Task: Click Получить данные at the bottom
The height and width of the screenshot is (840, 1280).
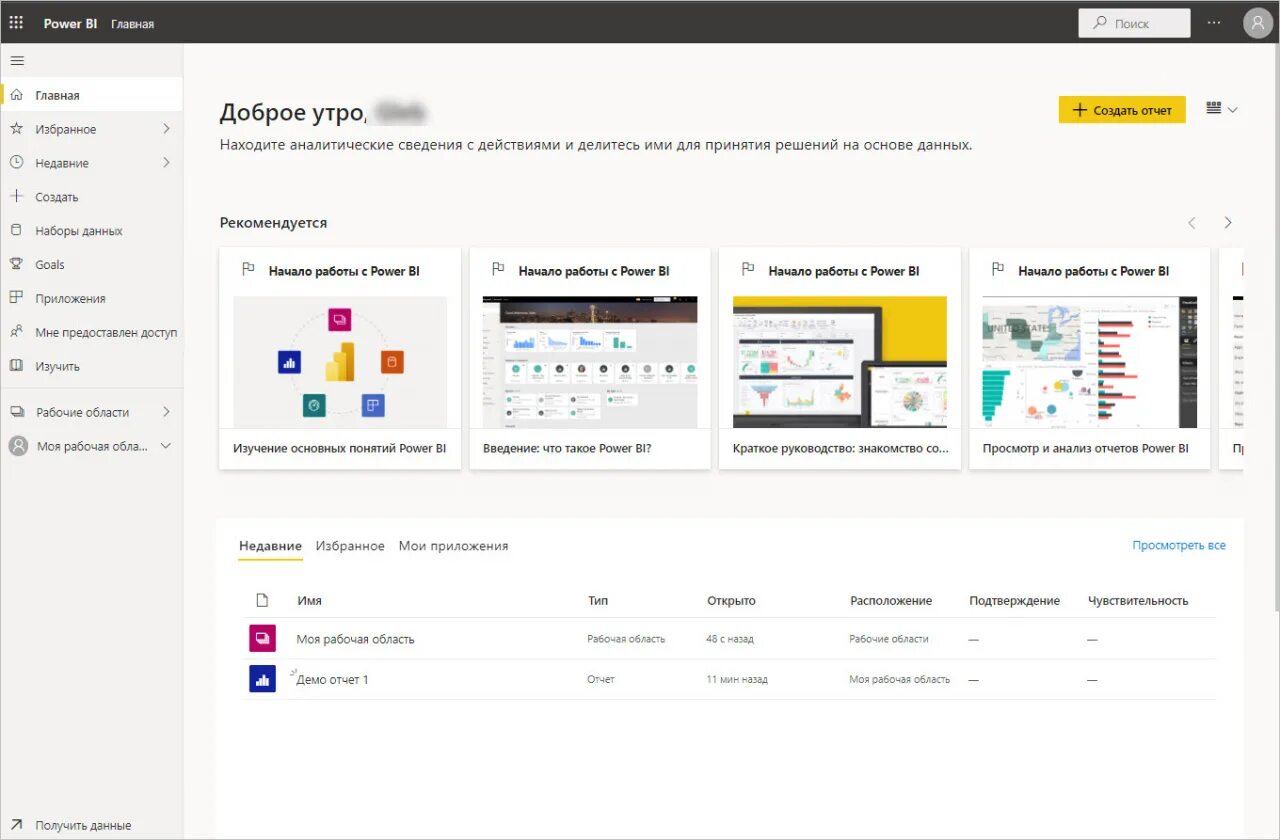Action: click(83, 825)
